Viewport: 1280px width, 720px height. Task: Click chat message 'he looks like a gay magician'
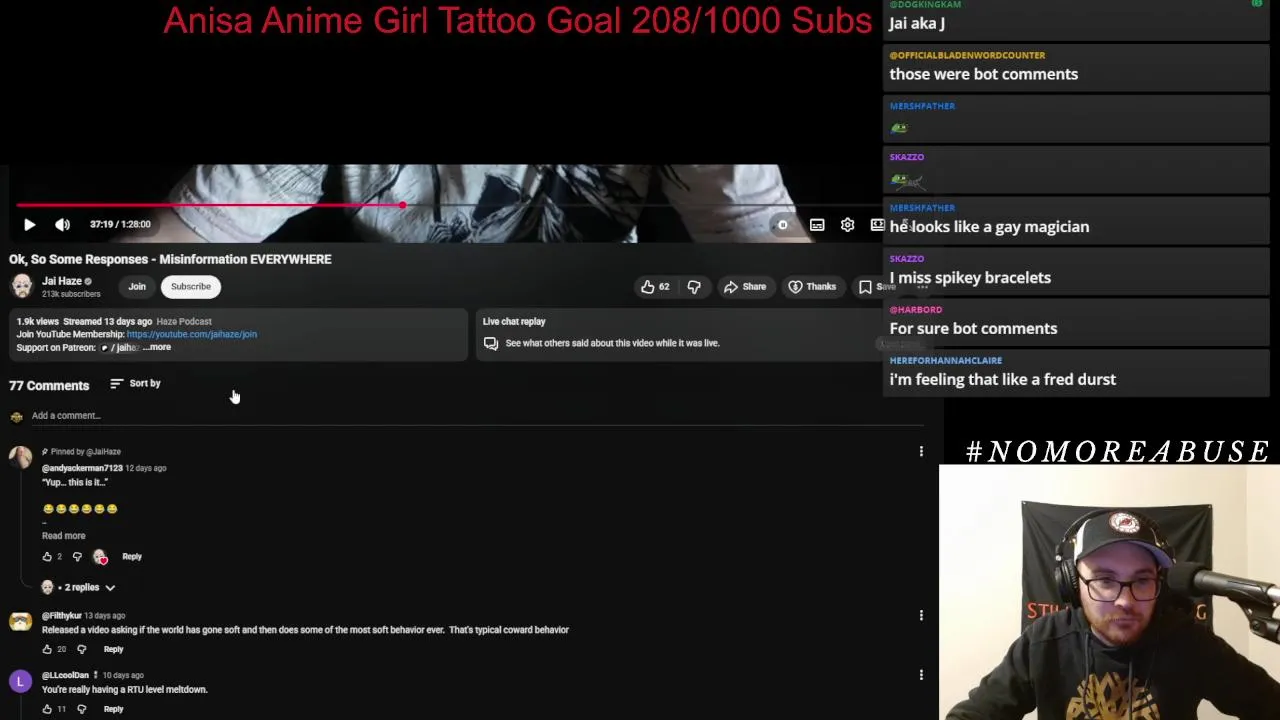989,228
